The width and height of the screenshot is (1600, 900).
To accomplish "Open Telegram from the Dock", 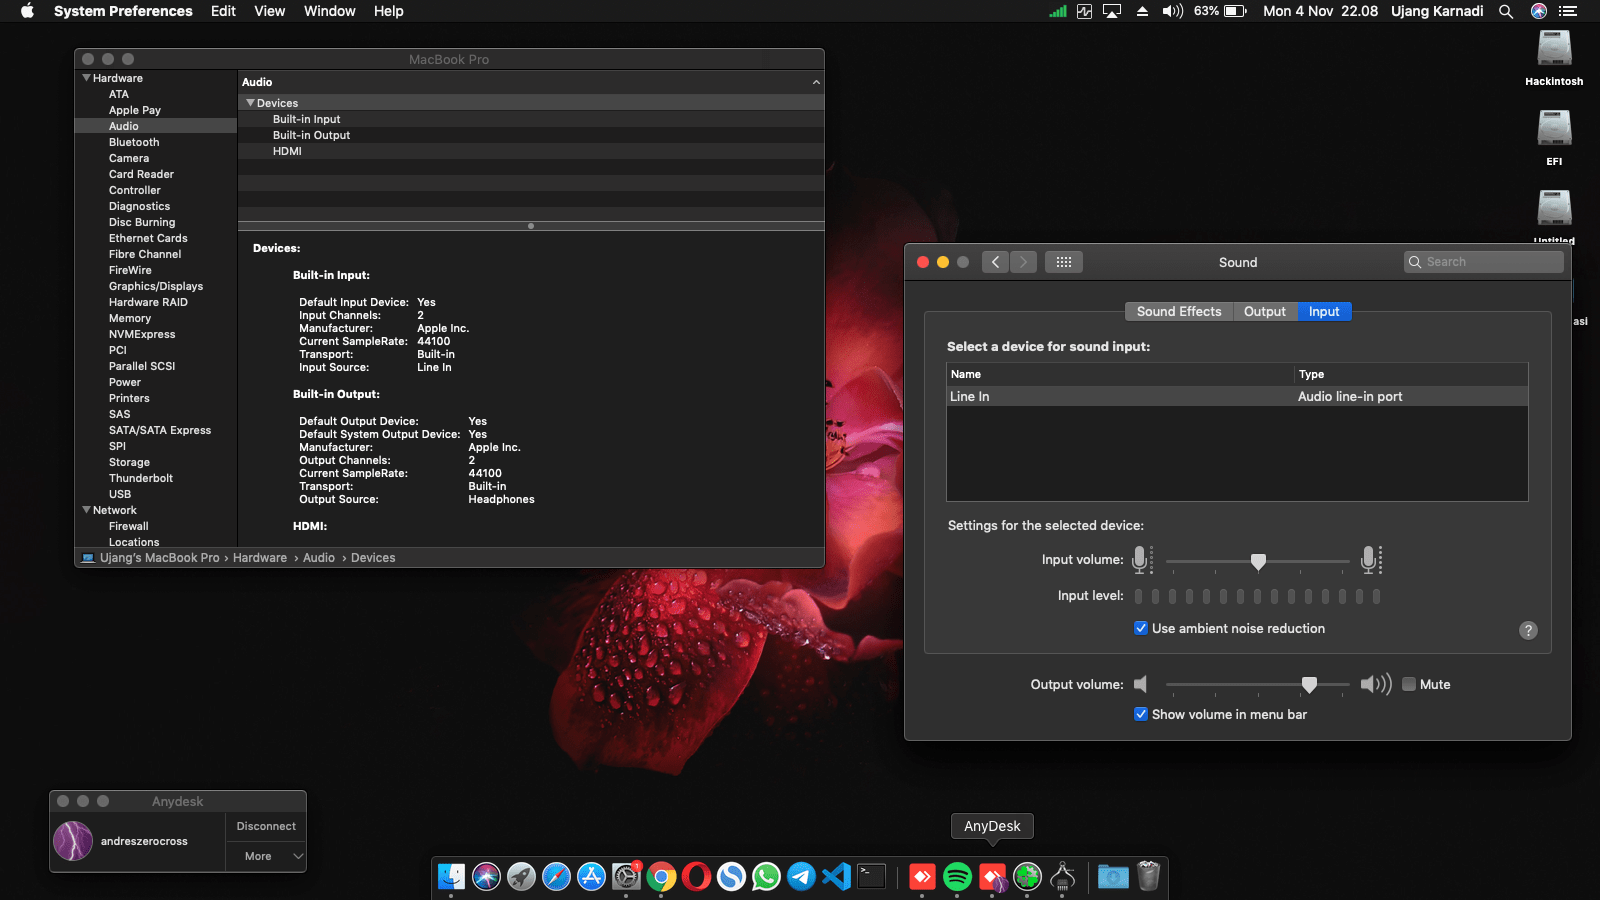I will pos(801,877).
